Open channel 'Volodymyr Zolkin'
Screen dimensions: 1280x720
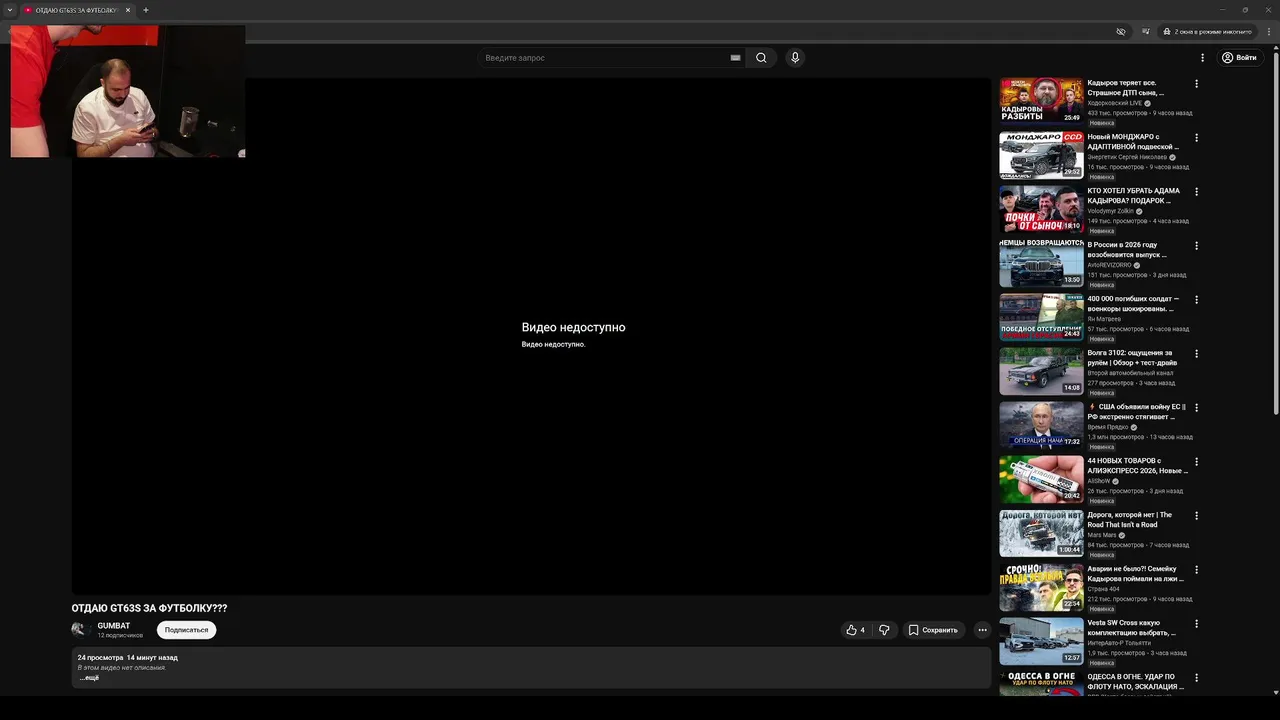pyautogui.click(x=1111, y=211)
